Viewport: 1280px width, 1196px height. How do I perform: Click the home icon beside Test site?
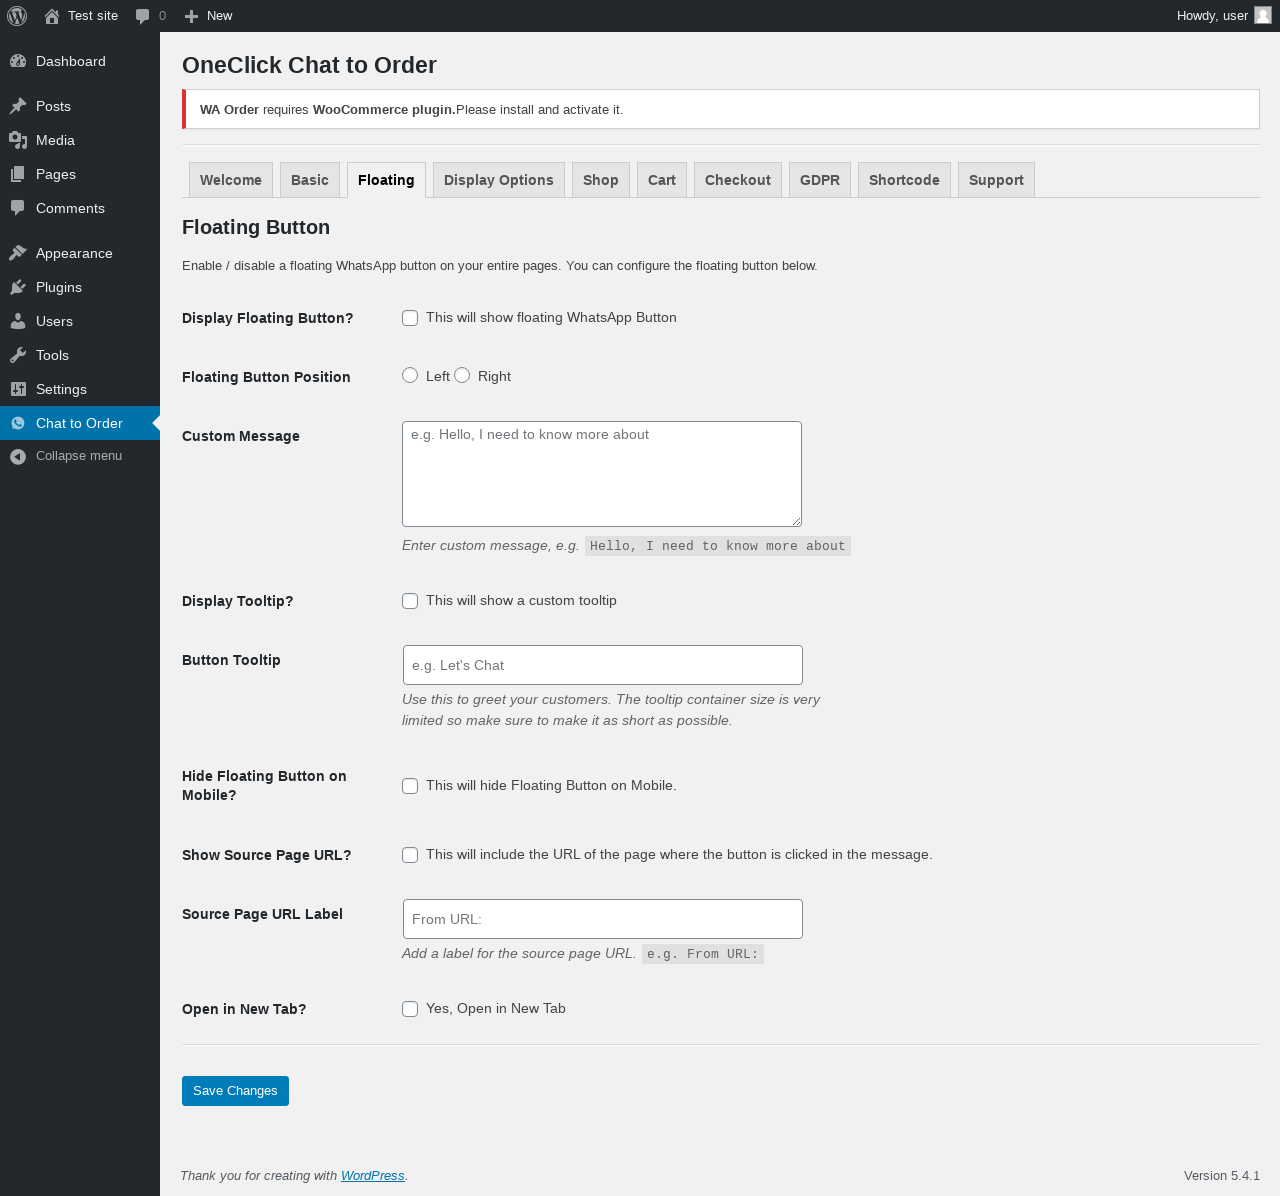point(52,16)
